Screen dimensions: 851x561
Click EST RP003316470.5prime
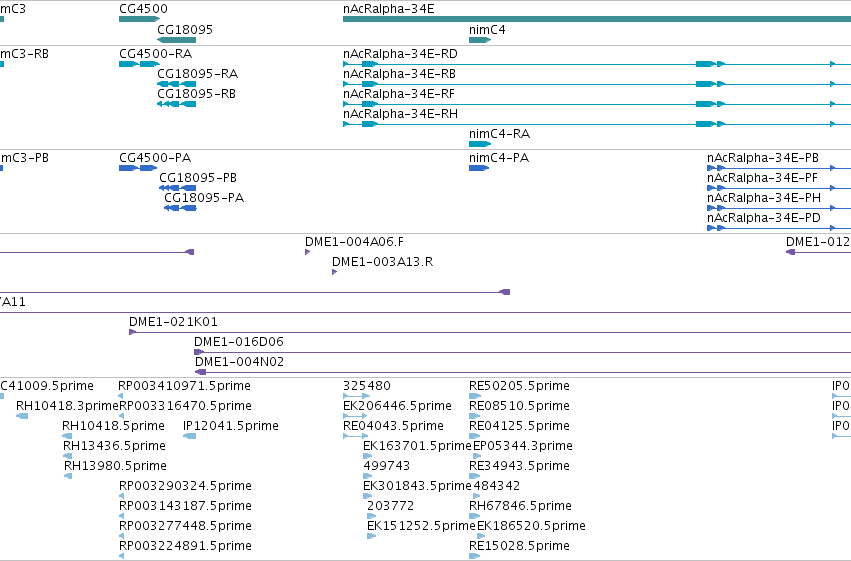click(x=122, y=416)
